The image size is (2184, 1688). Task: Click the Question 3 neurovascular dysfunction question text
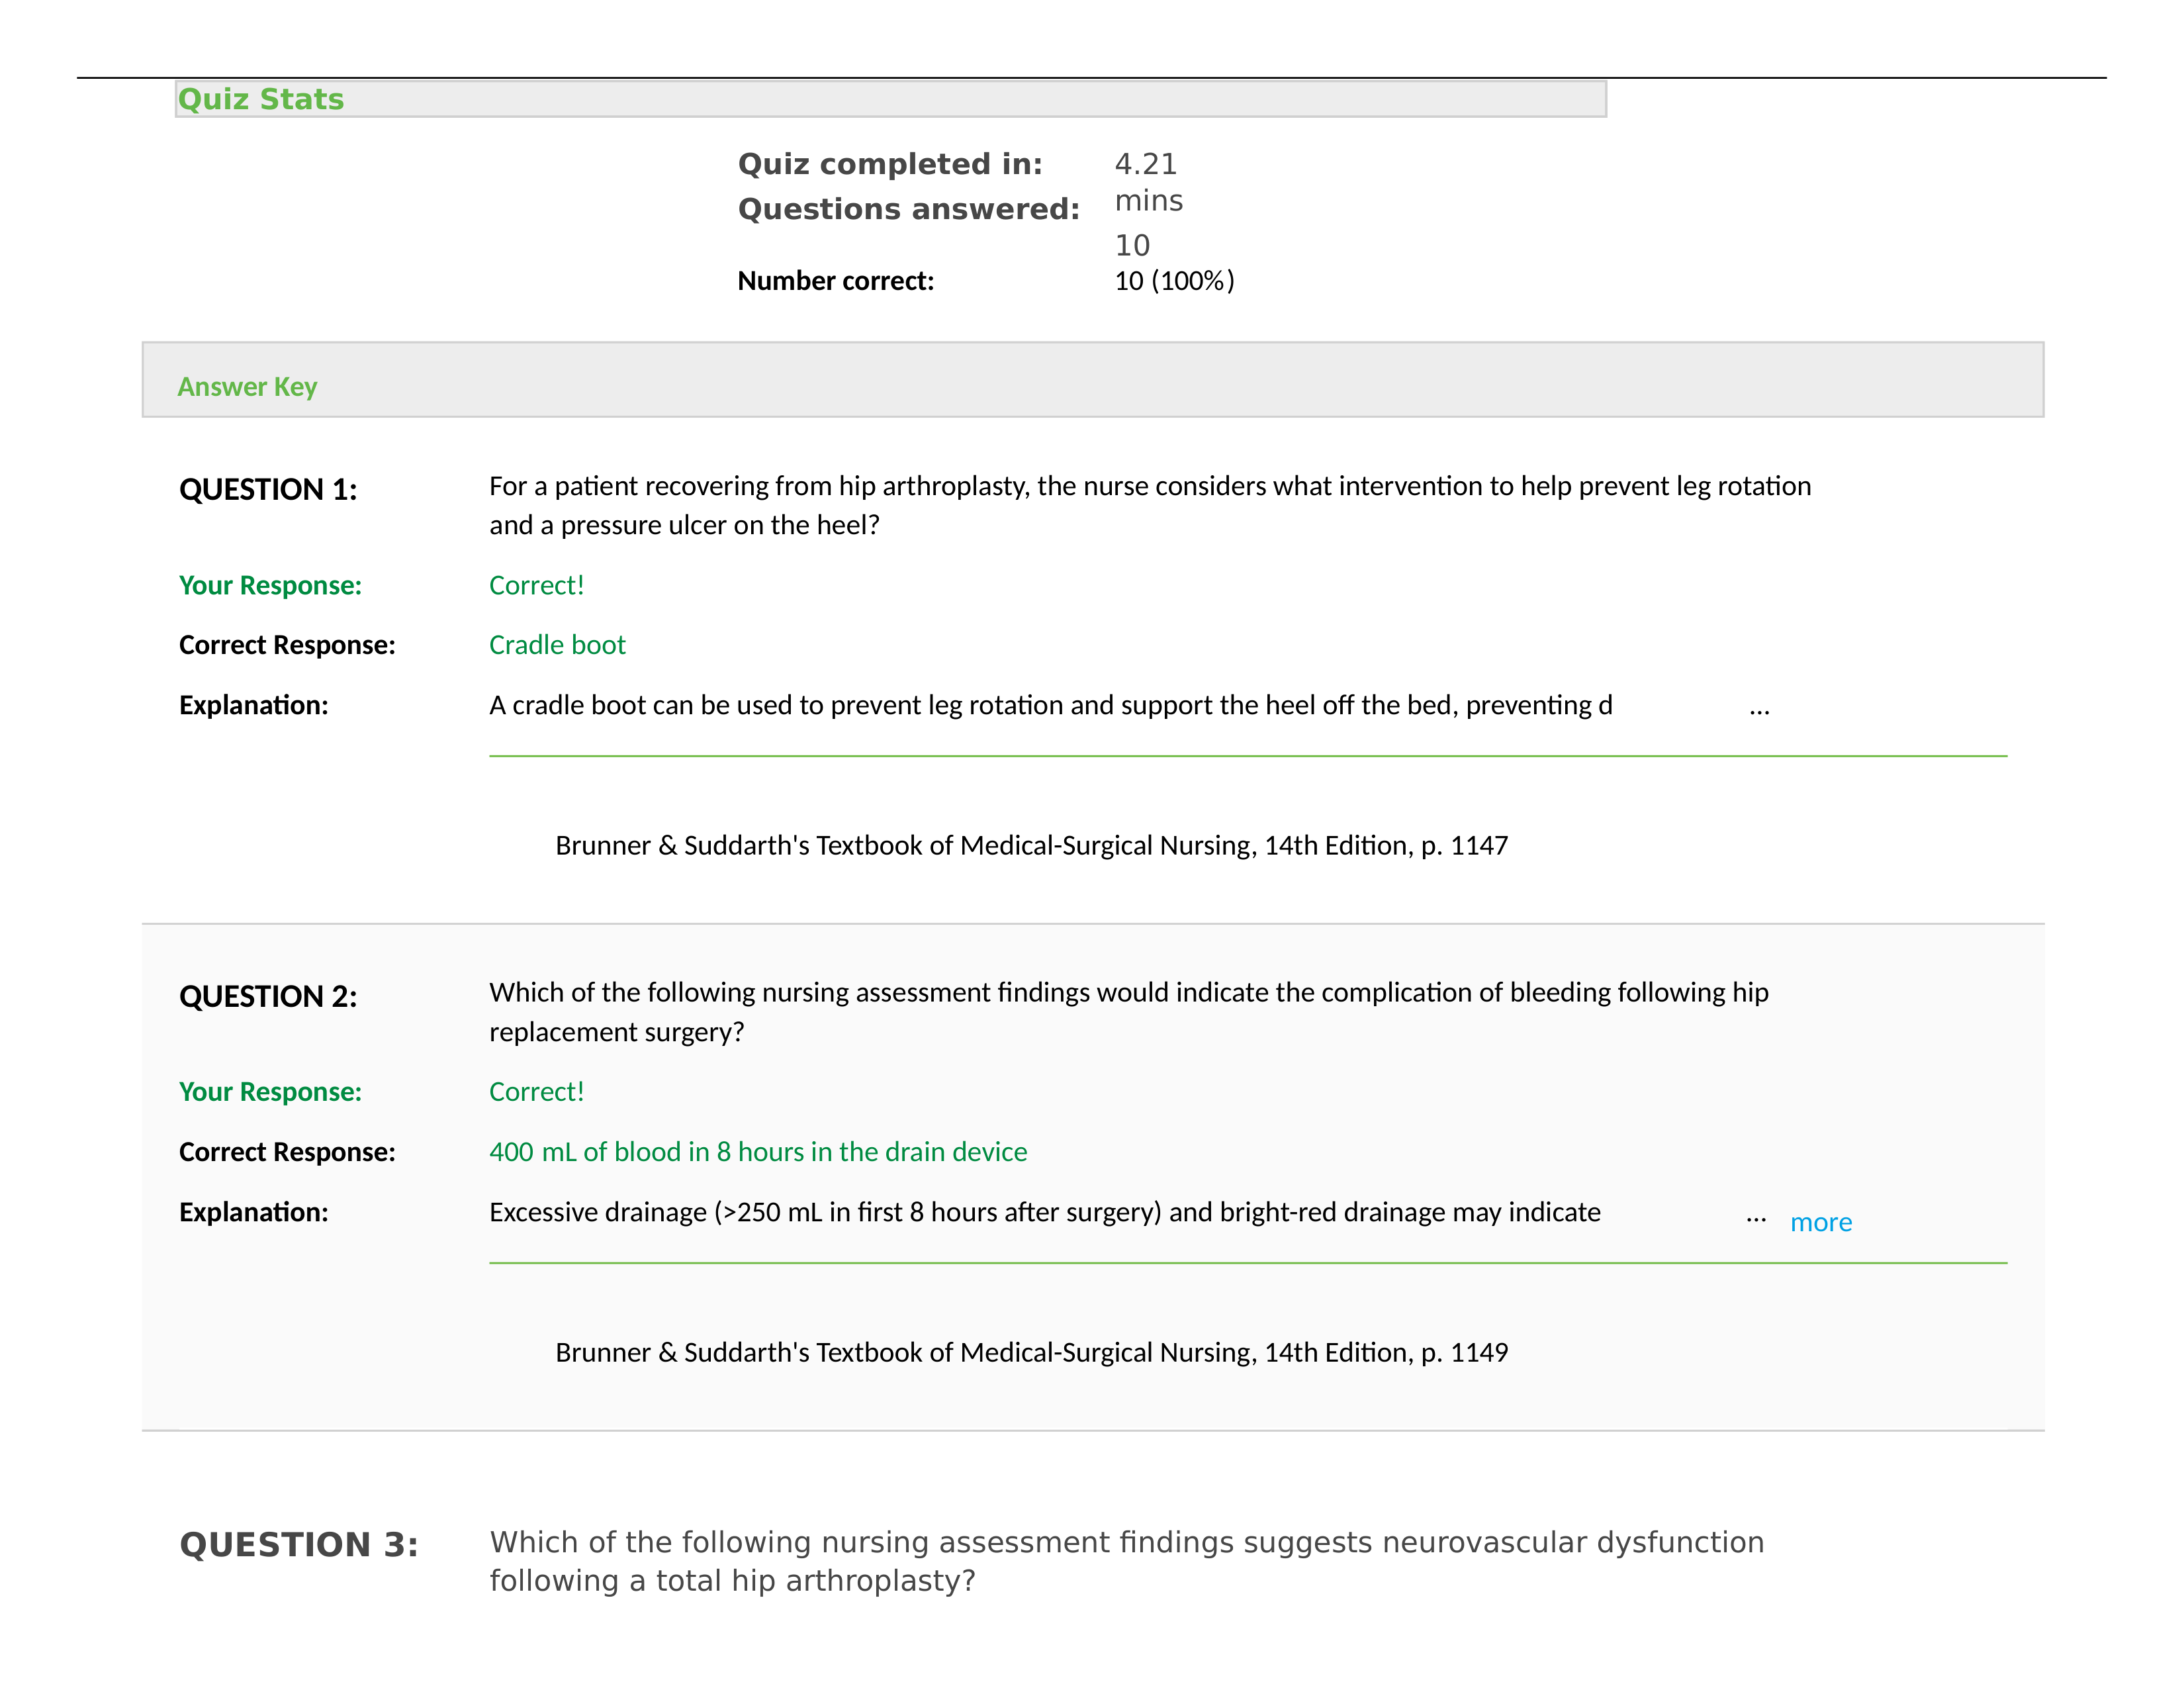1127,1561
